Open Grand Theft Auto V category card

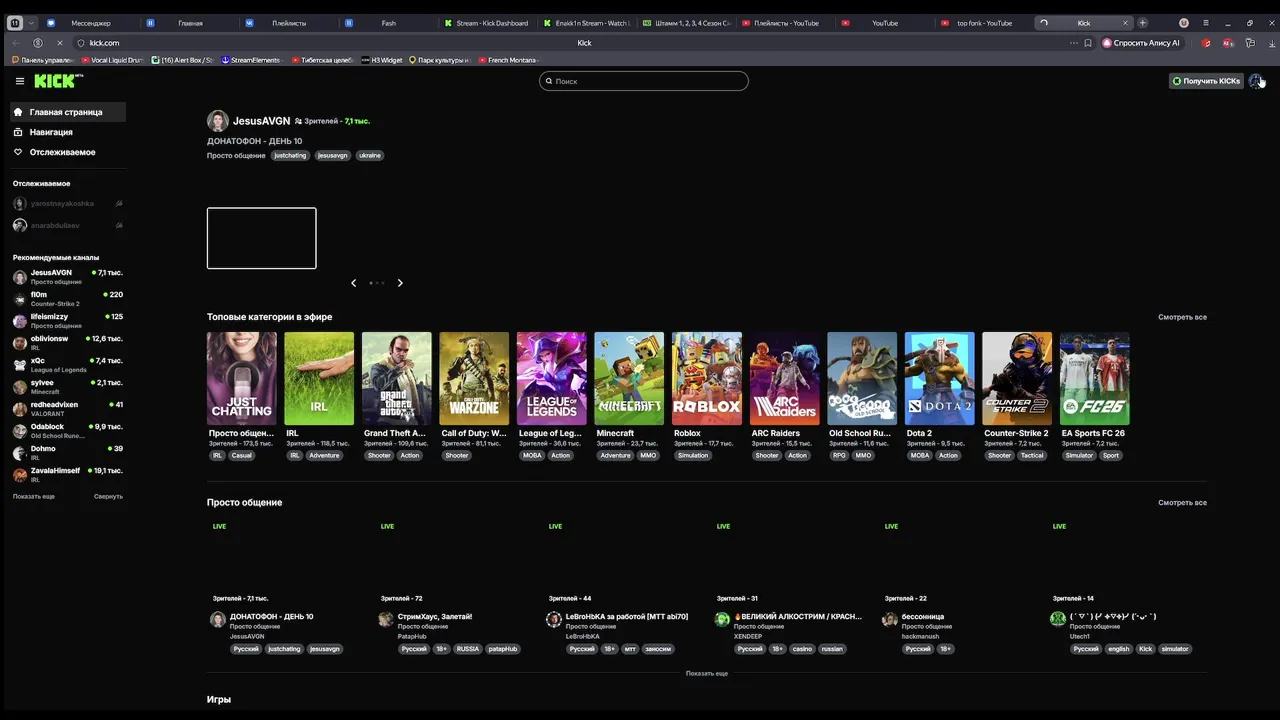click(x=397, y=378)
